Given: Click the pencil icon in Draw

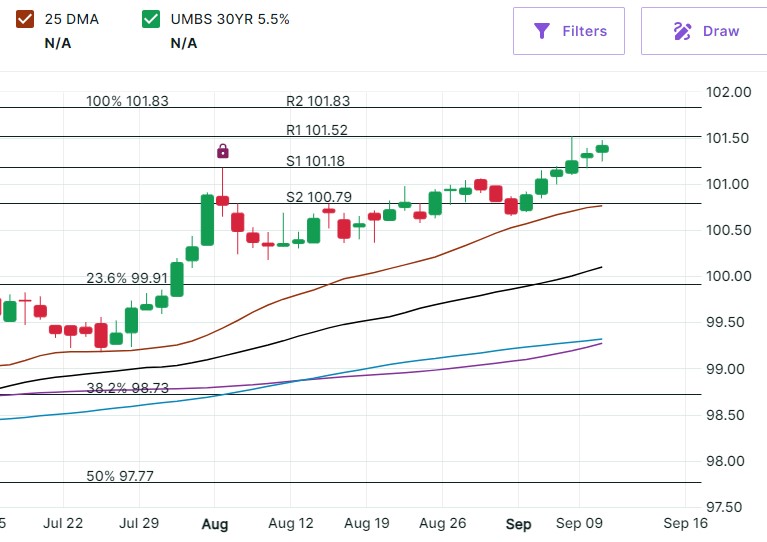Looking at the screenshot, I should click(683, 31).
